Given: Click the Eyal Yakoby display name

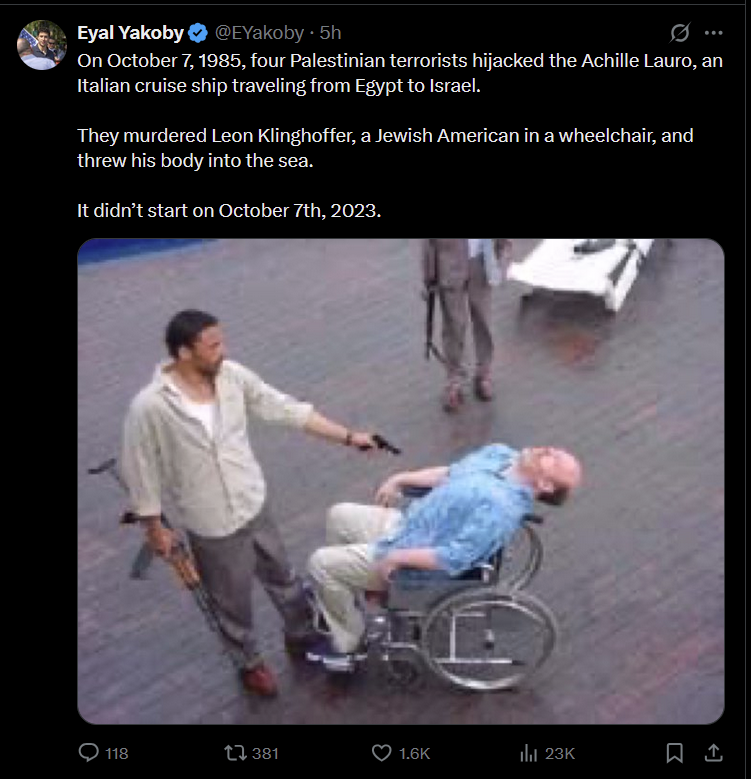Looking at the screenshot, I should 130,33.
